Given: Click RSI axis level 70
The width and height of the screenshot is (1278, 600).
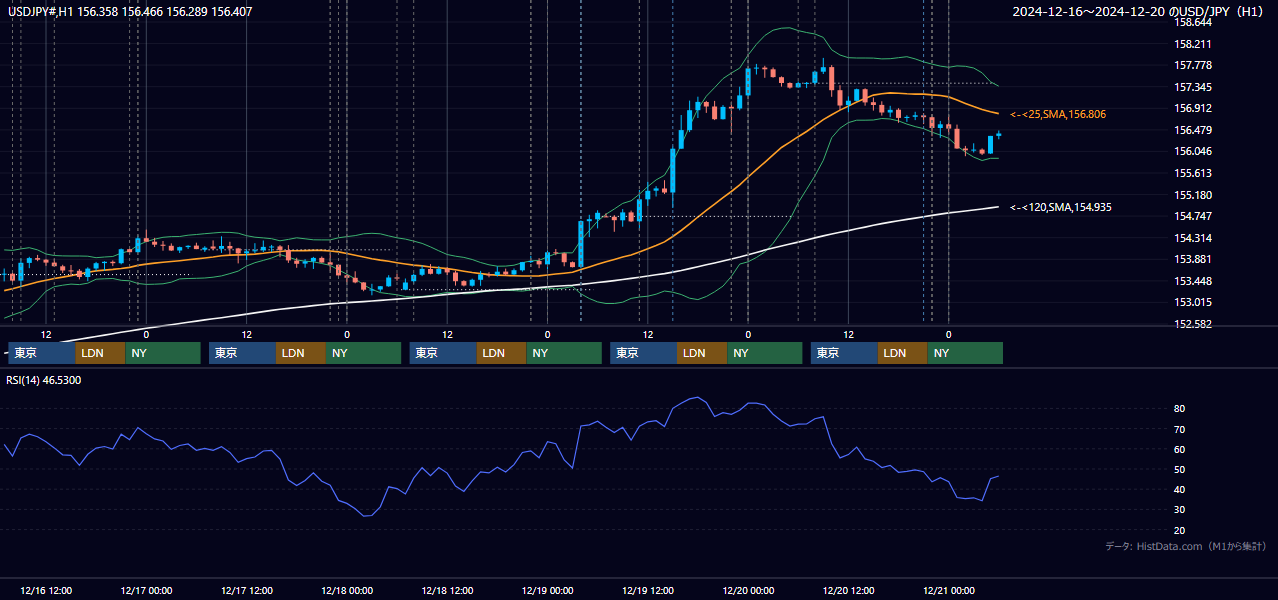Looking at the screenshot, I should pos(1180,429).
